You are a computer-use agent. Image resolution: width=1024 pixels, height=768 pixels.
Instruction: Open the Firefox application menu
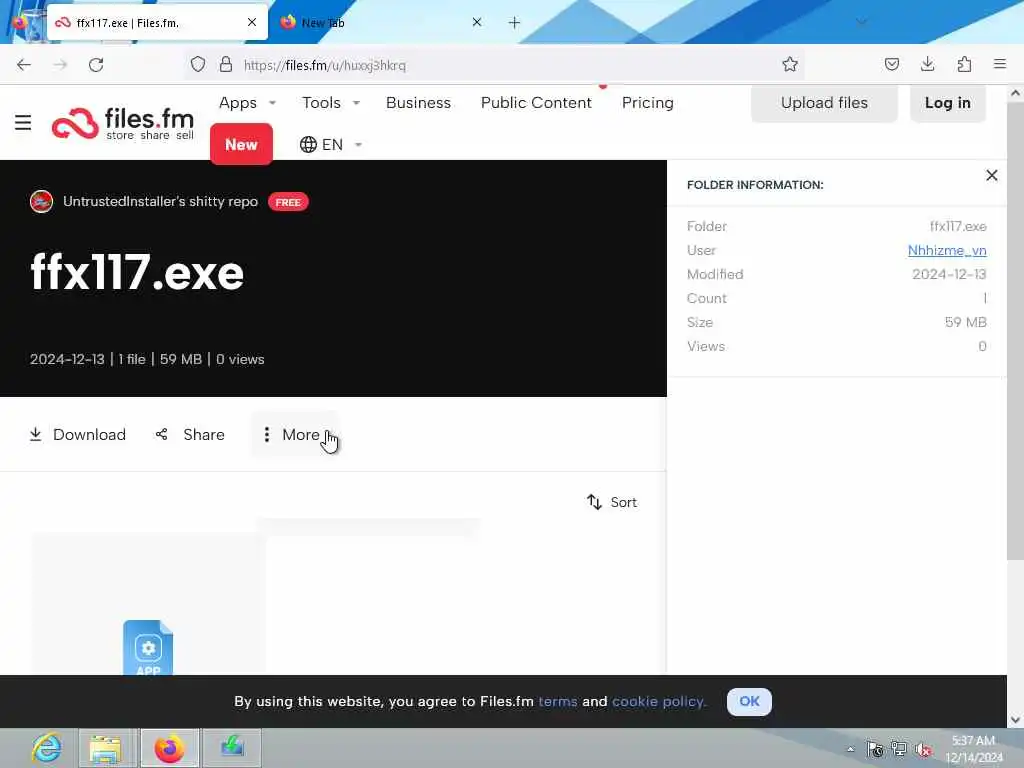pos(1000,64)
